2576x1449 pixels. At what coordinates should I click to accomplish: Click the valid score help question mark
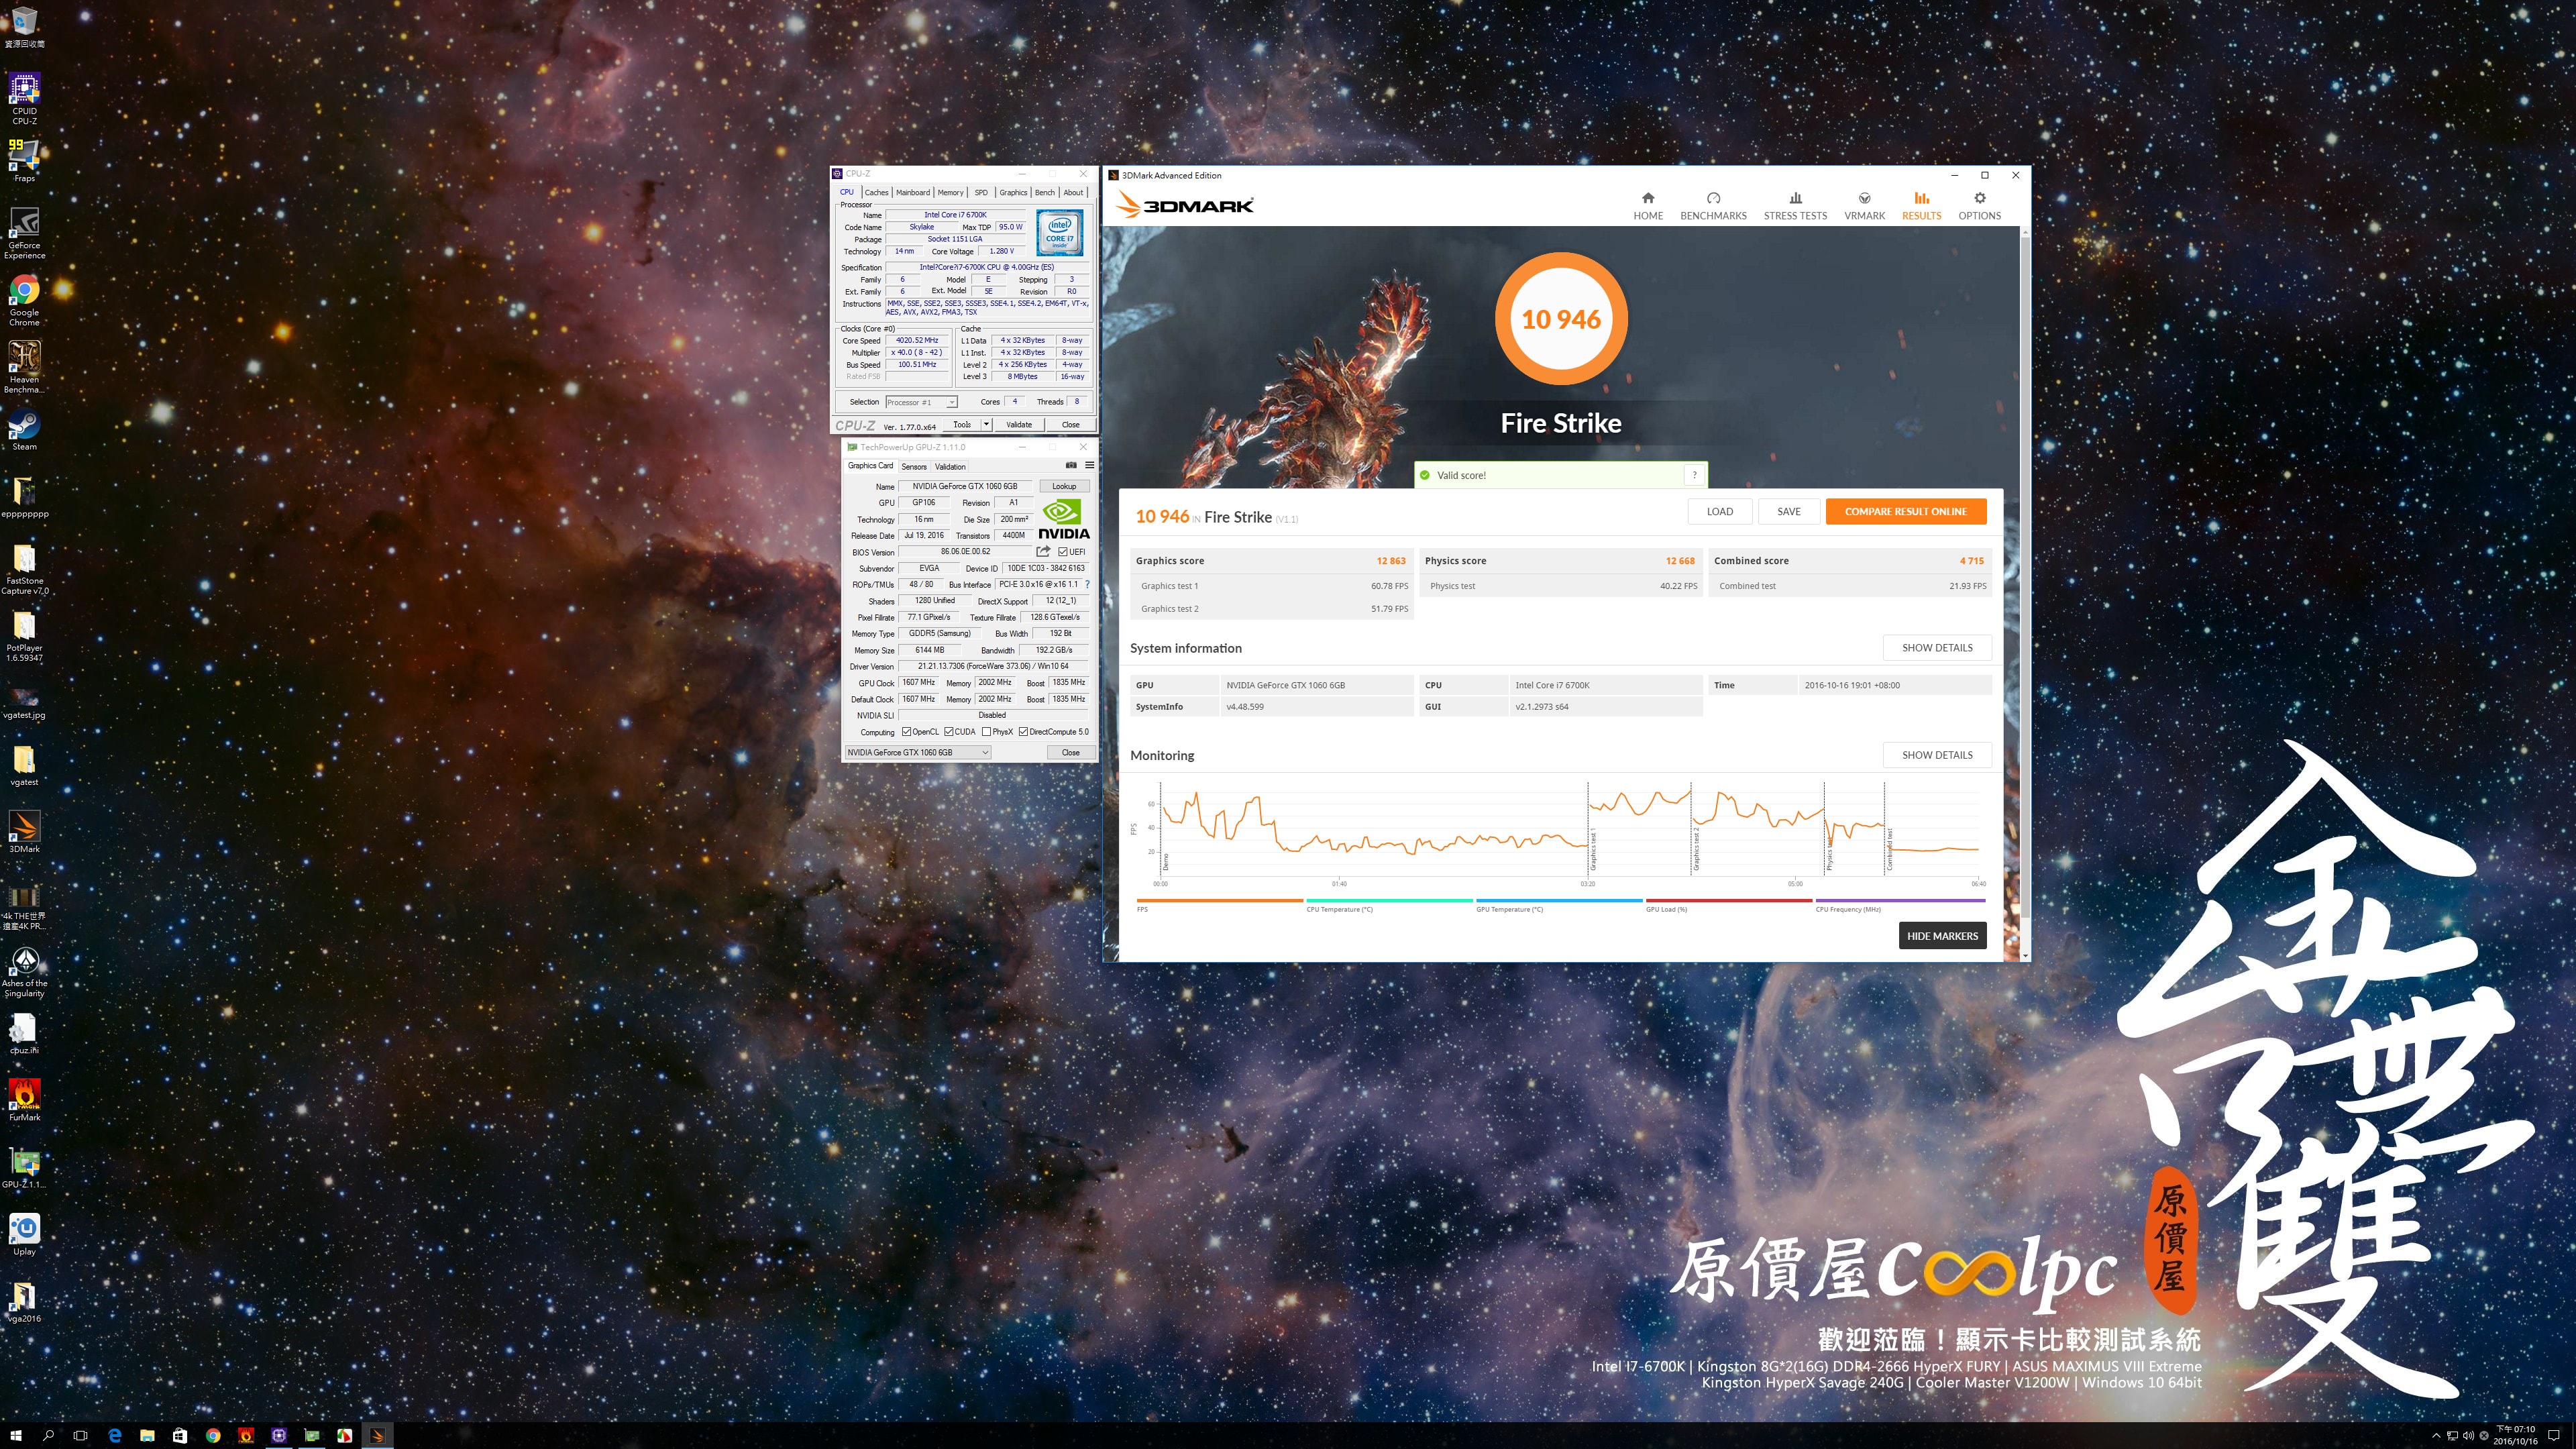click(x=1694, y=475)
